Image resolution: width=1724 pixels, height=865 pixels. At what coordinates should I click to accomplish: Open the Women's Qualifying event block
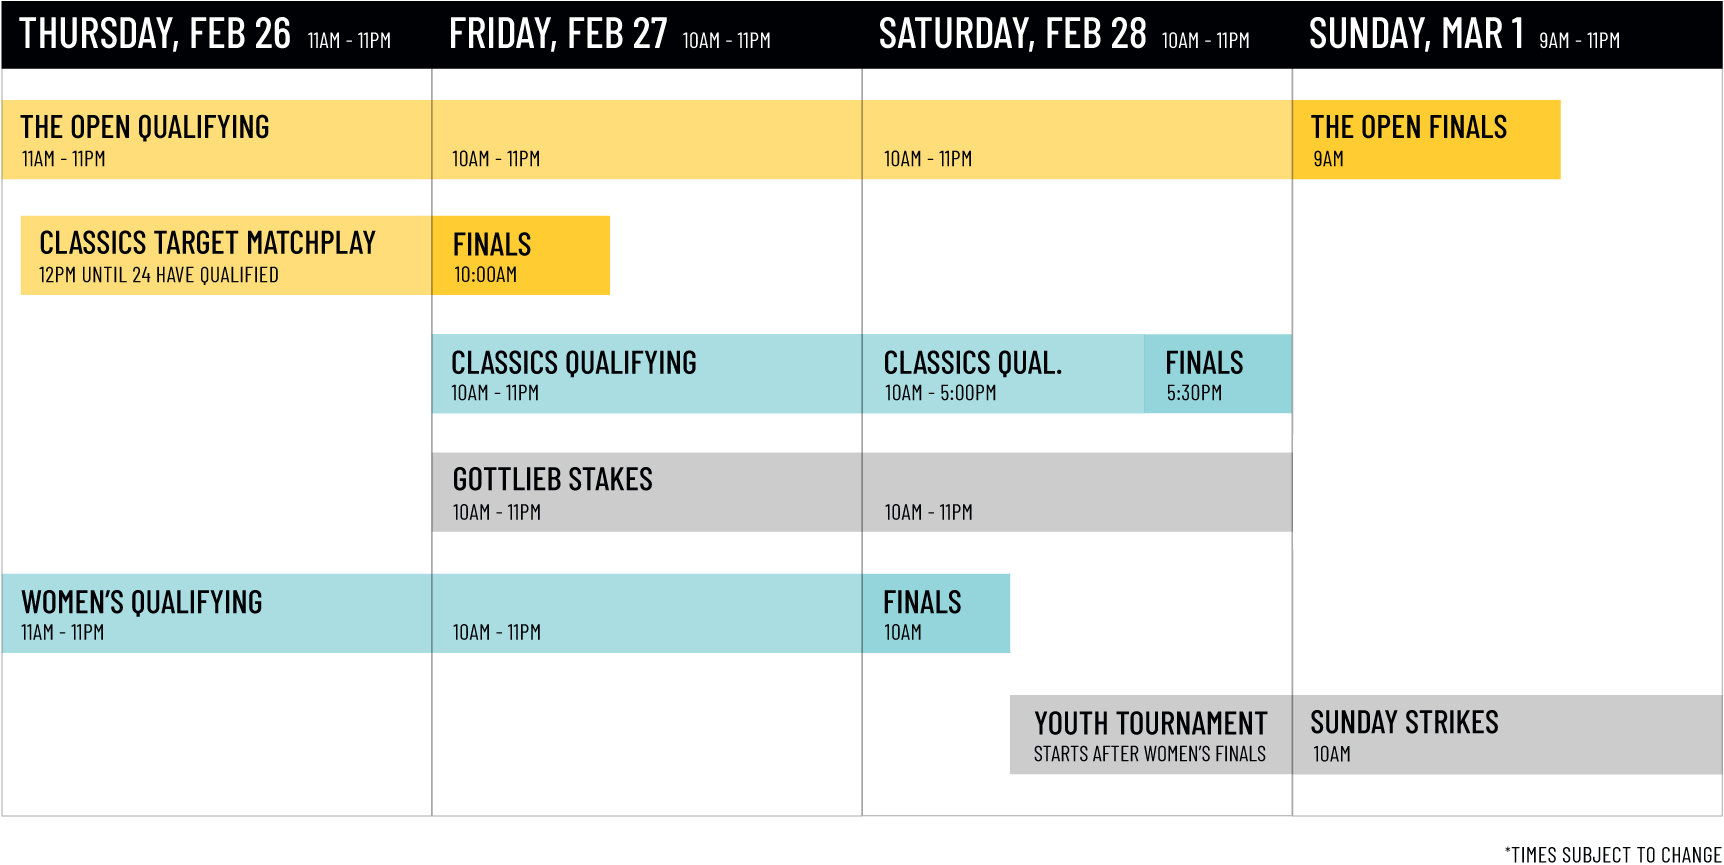tap(216, 613)
